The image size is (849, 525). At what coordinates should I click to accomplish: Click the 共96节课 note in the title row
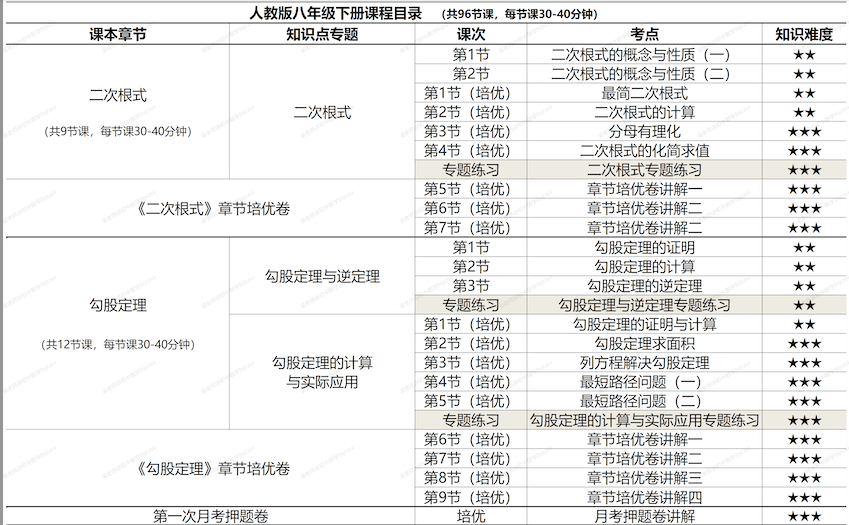coord(520,15)
